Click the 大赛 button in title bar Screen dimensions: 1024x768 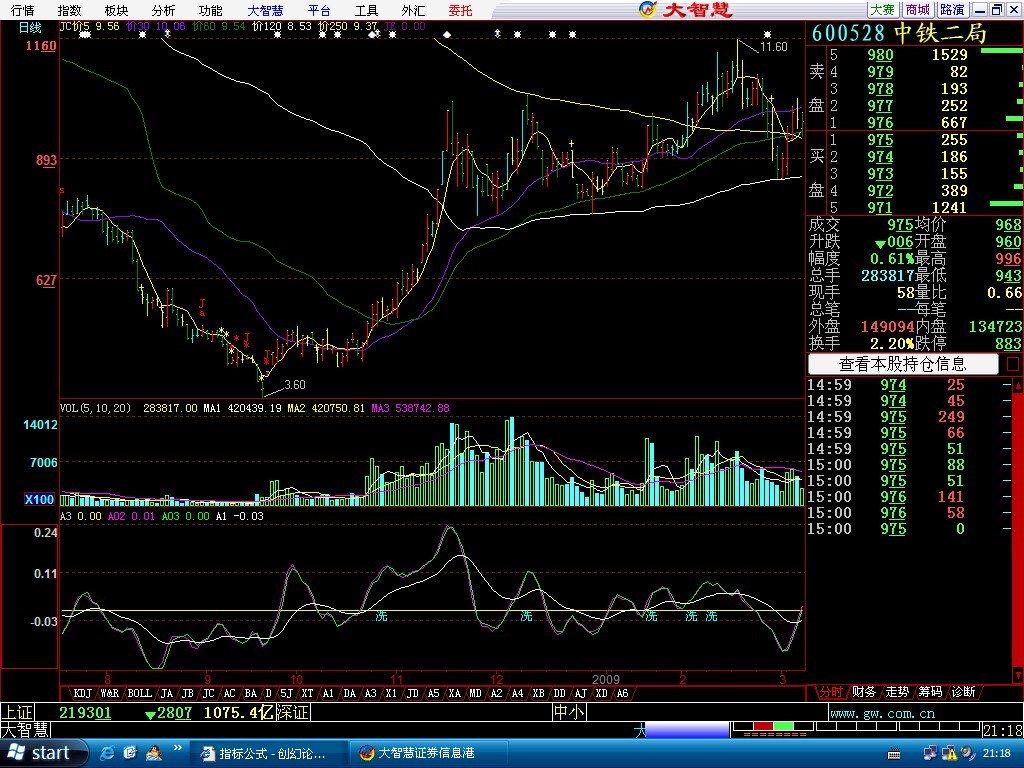883,9
